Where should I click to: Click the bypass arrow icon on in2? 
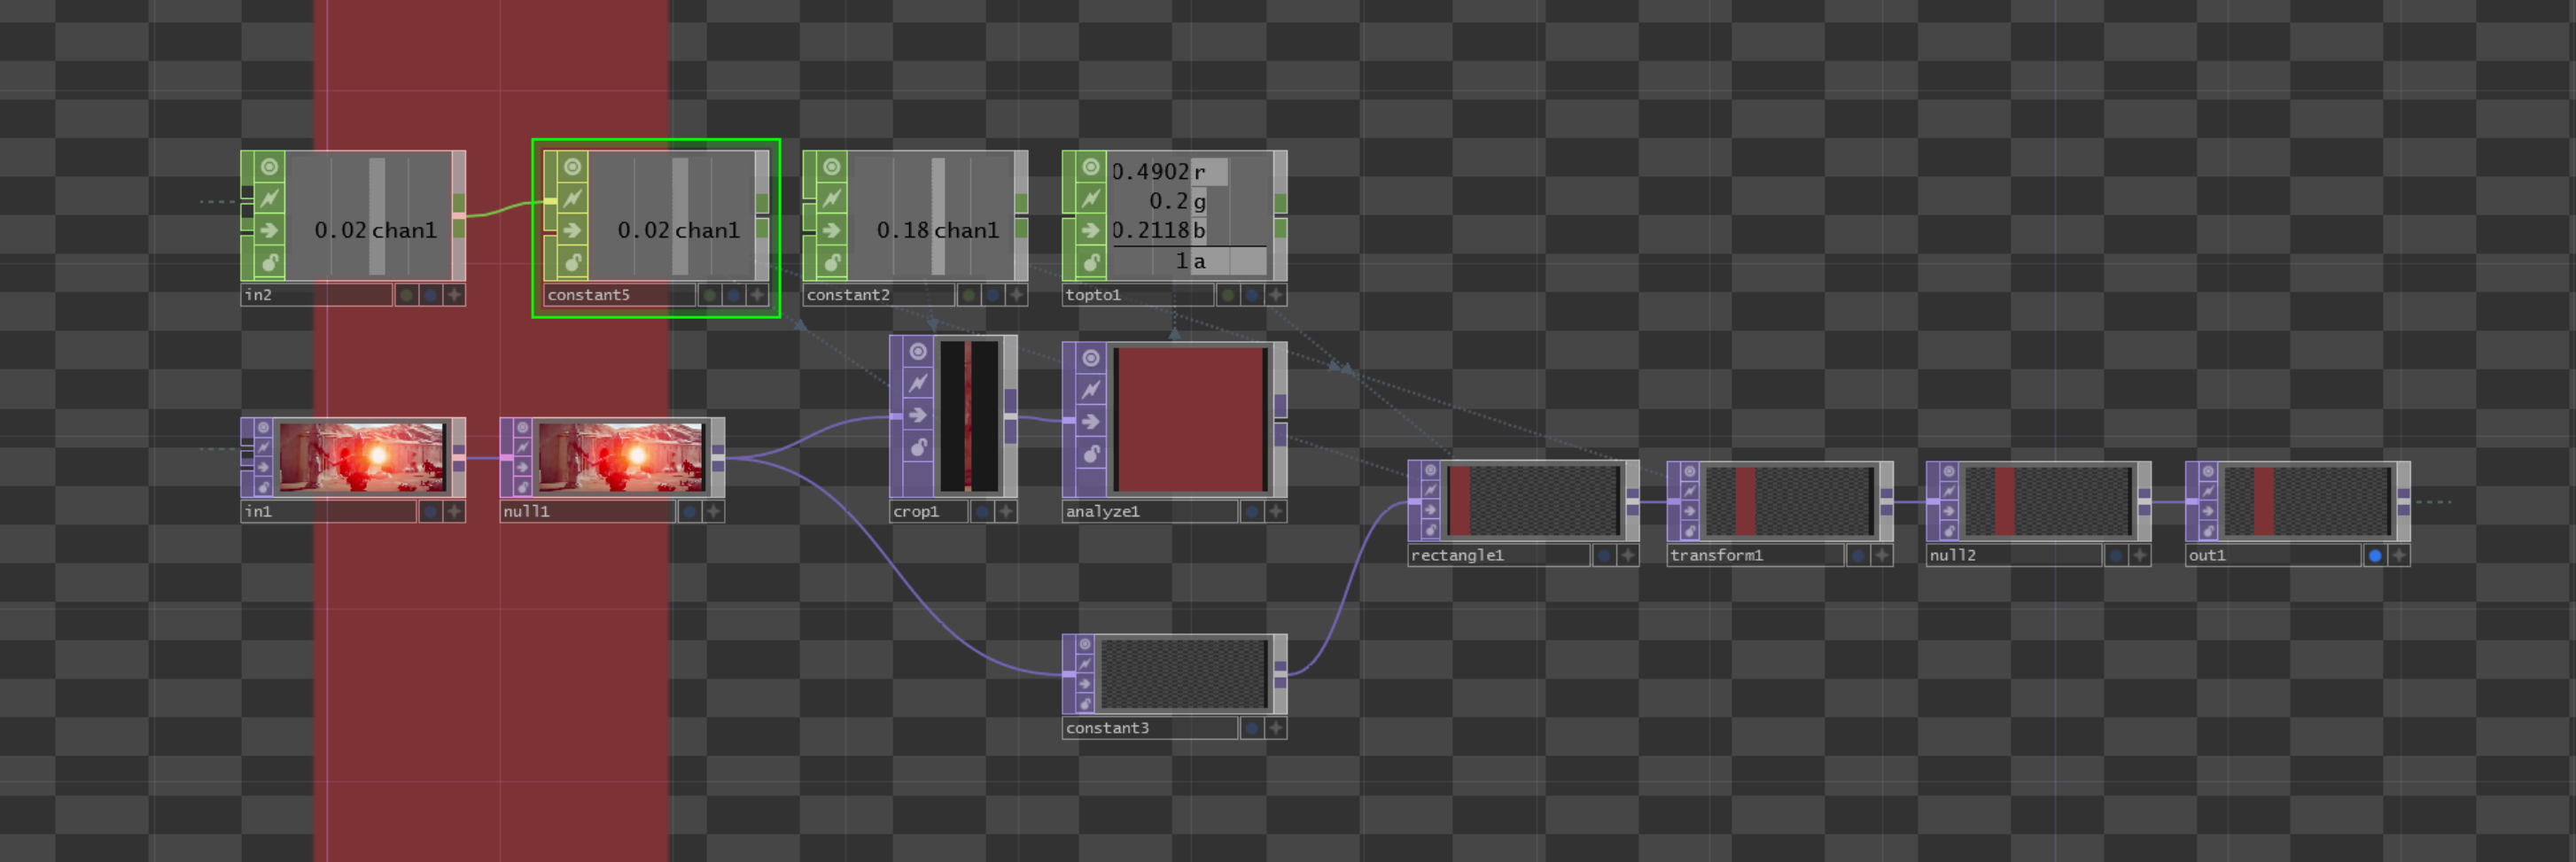pos(269,231)
